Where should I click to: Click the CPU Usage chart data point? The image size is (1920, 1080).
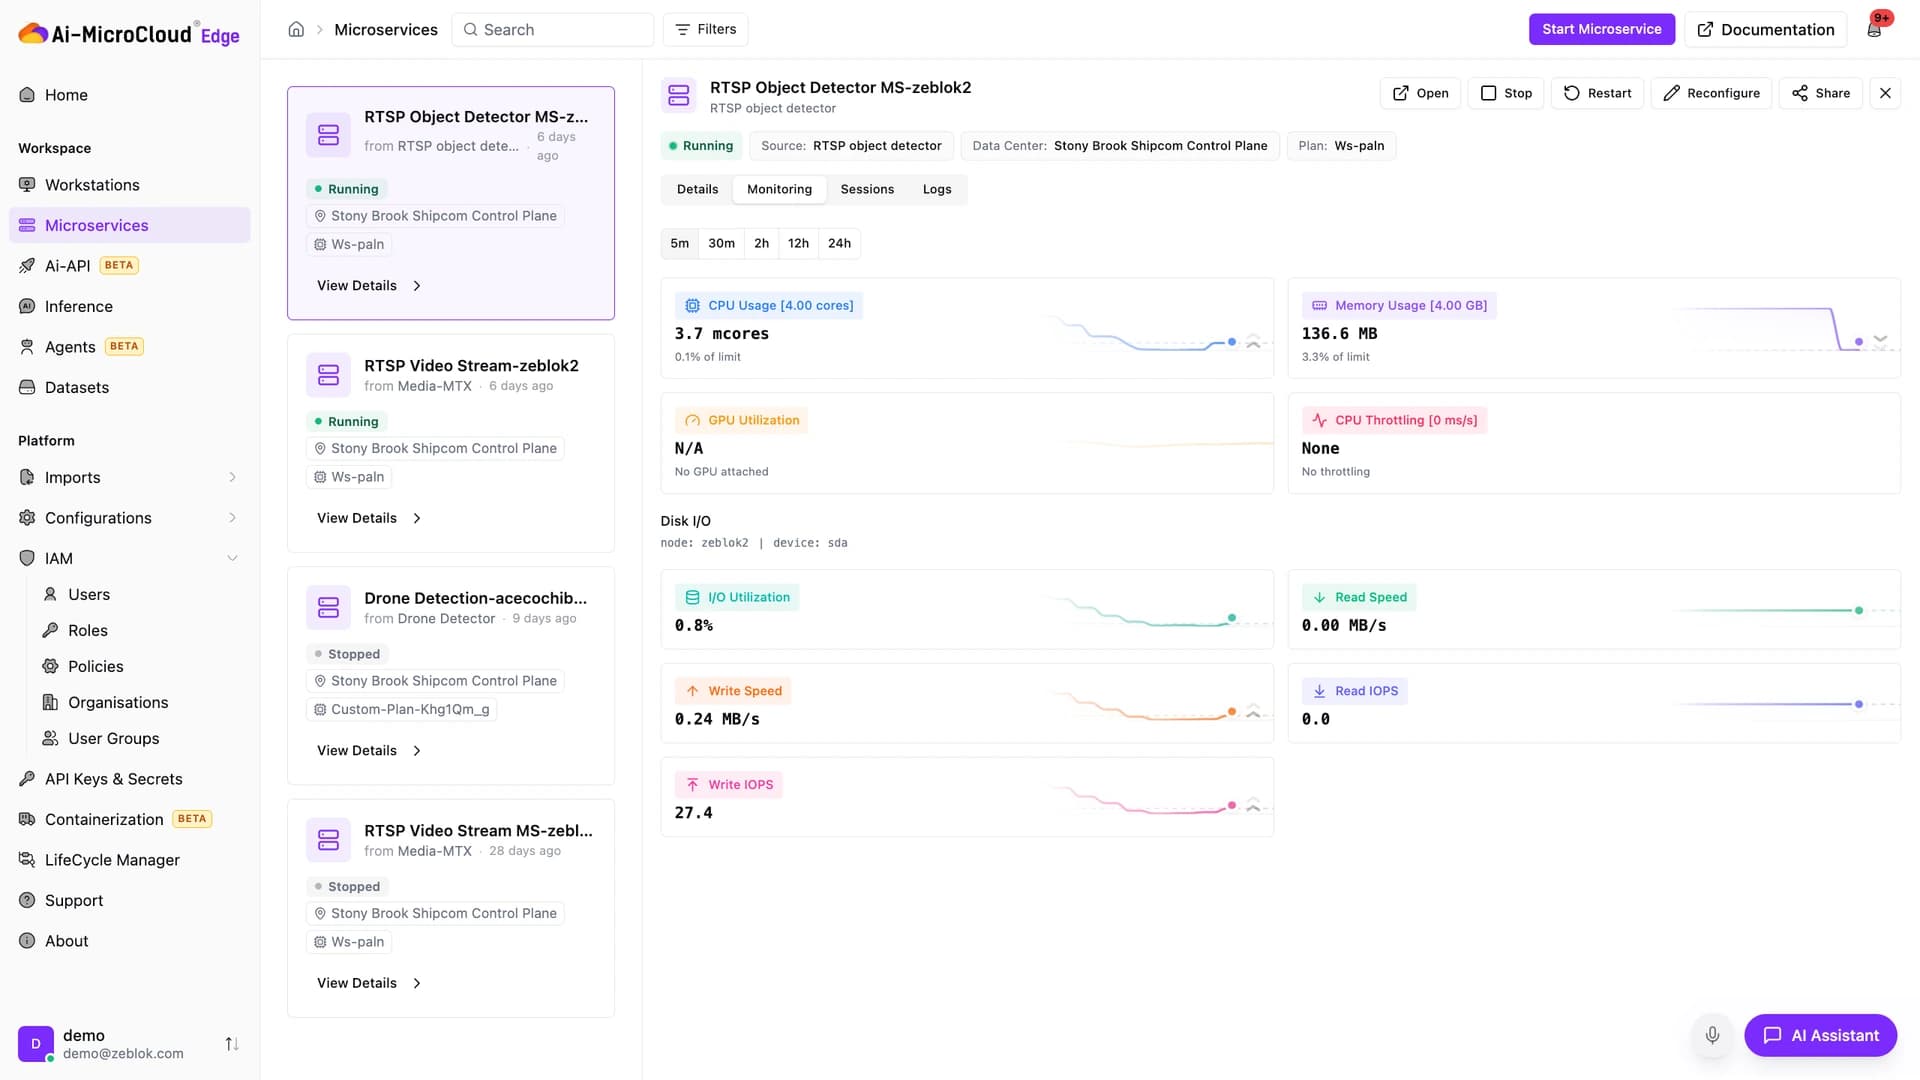[1232, 342]
